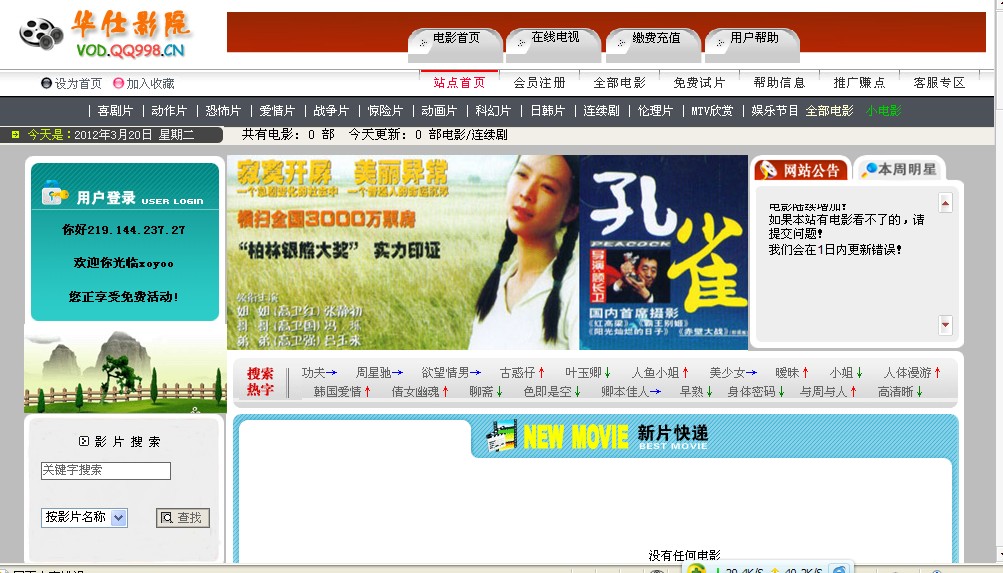Go to 站点首页 in navigation
This screenshot has width=1003, height=573.
[x=459, y=82]
